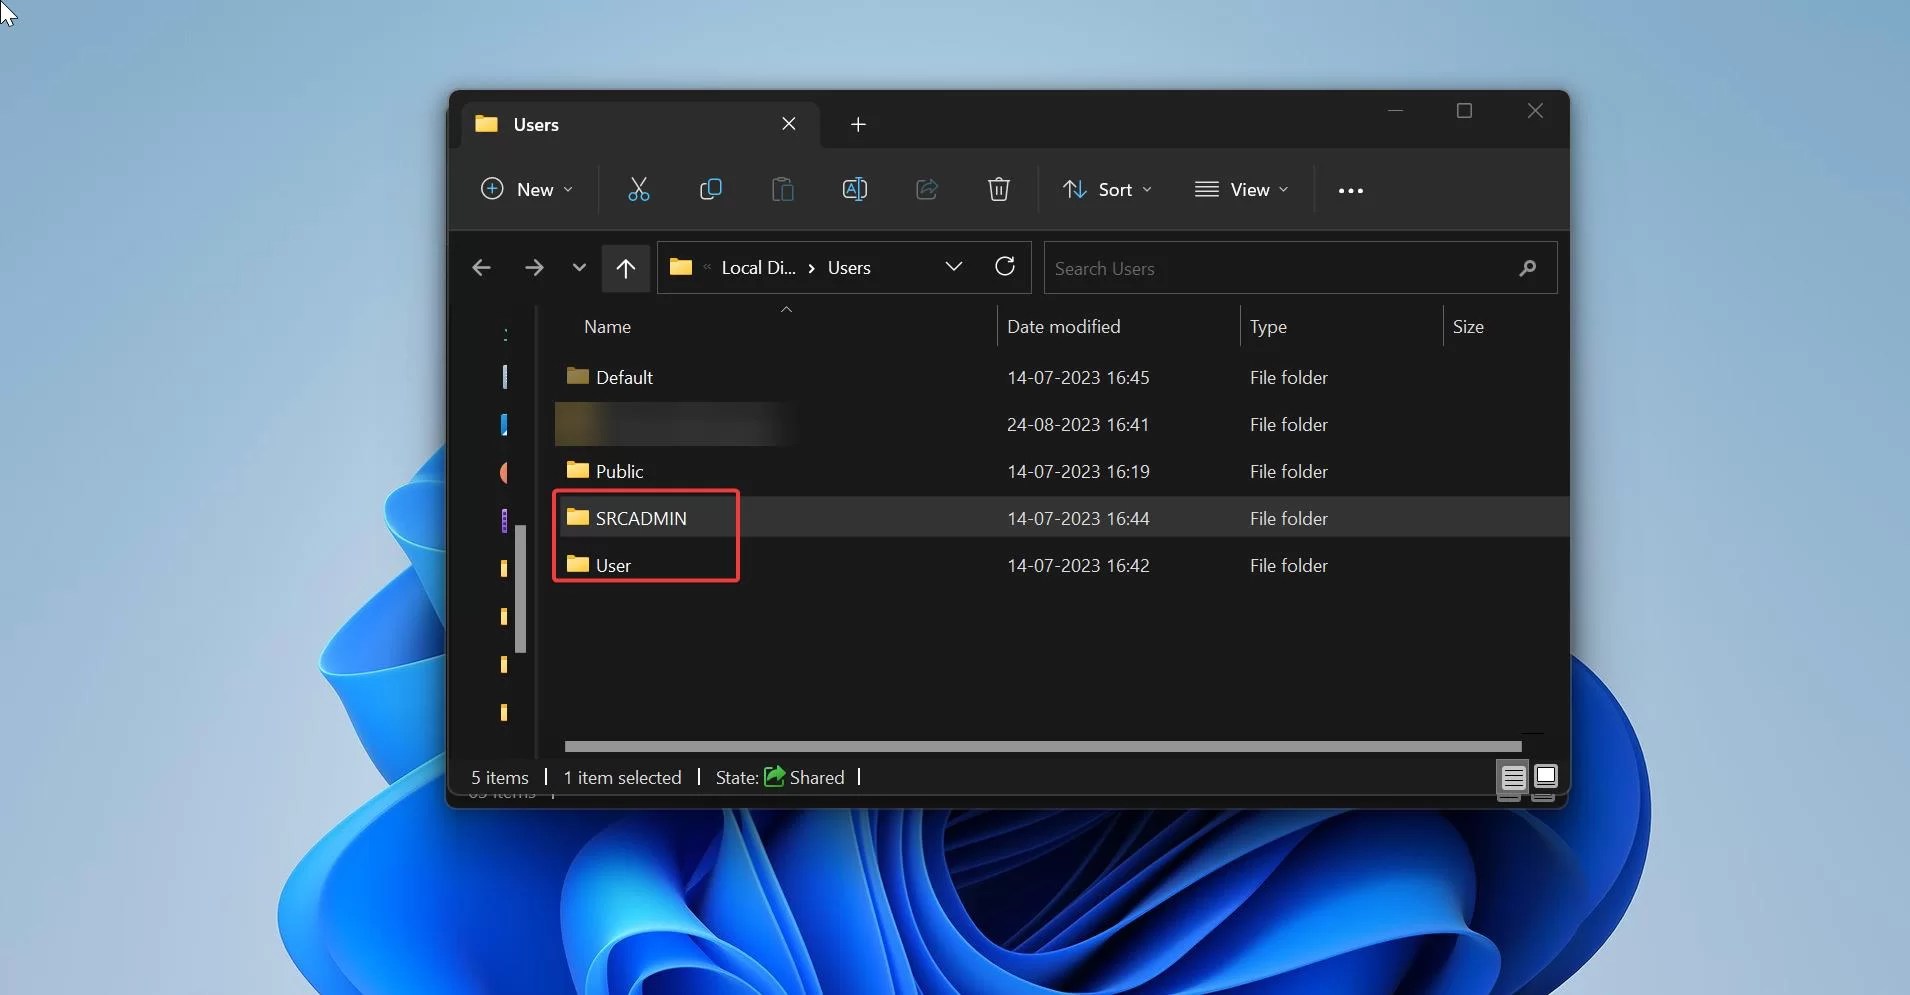
Task: Click the 5 items status text
Action: (x=499, y=777)
